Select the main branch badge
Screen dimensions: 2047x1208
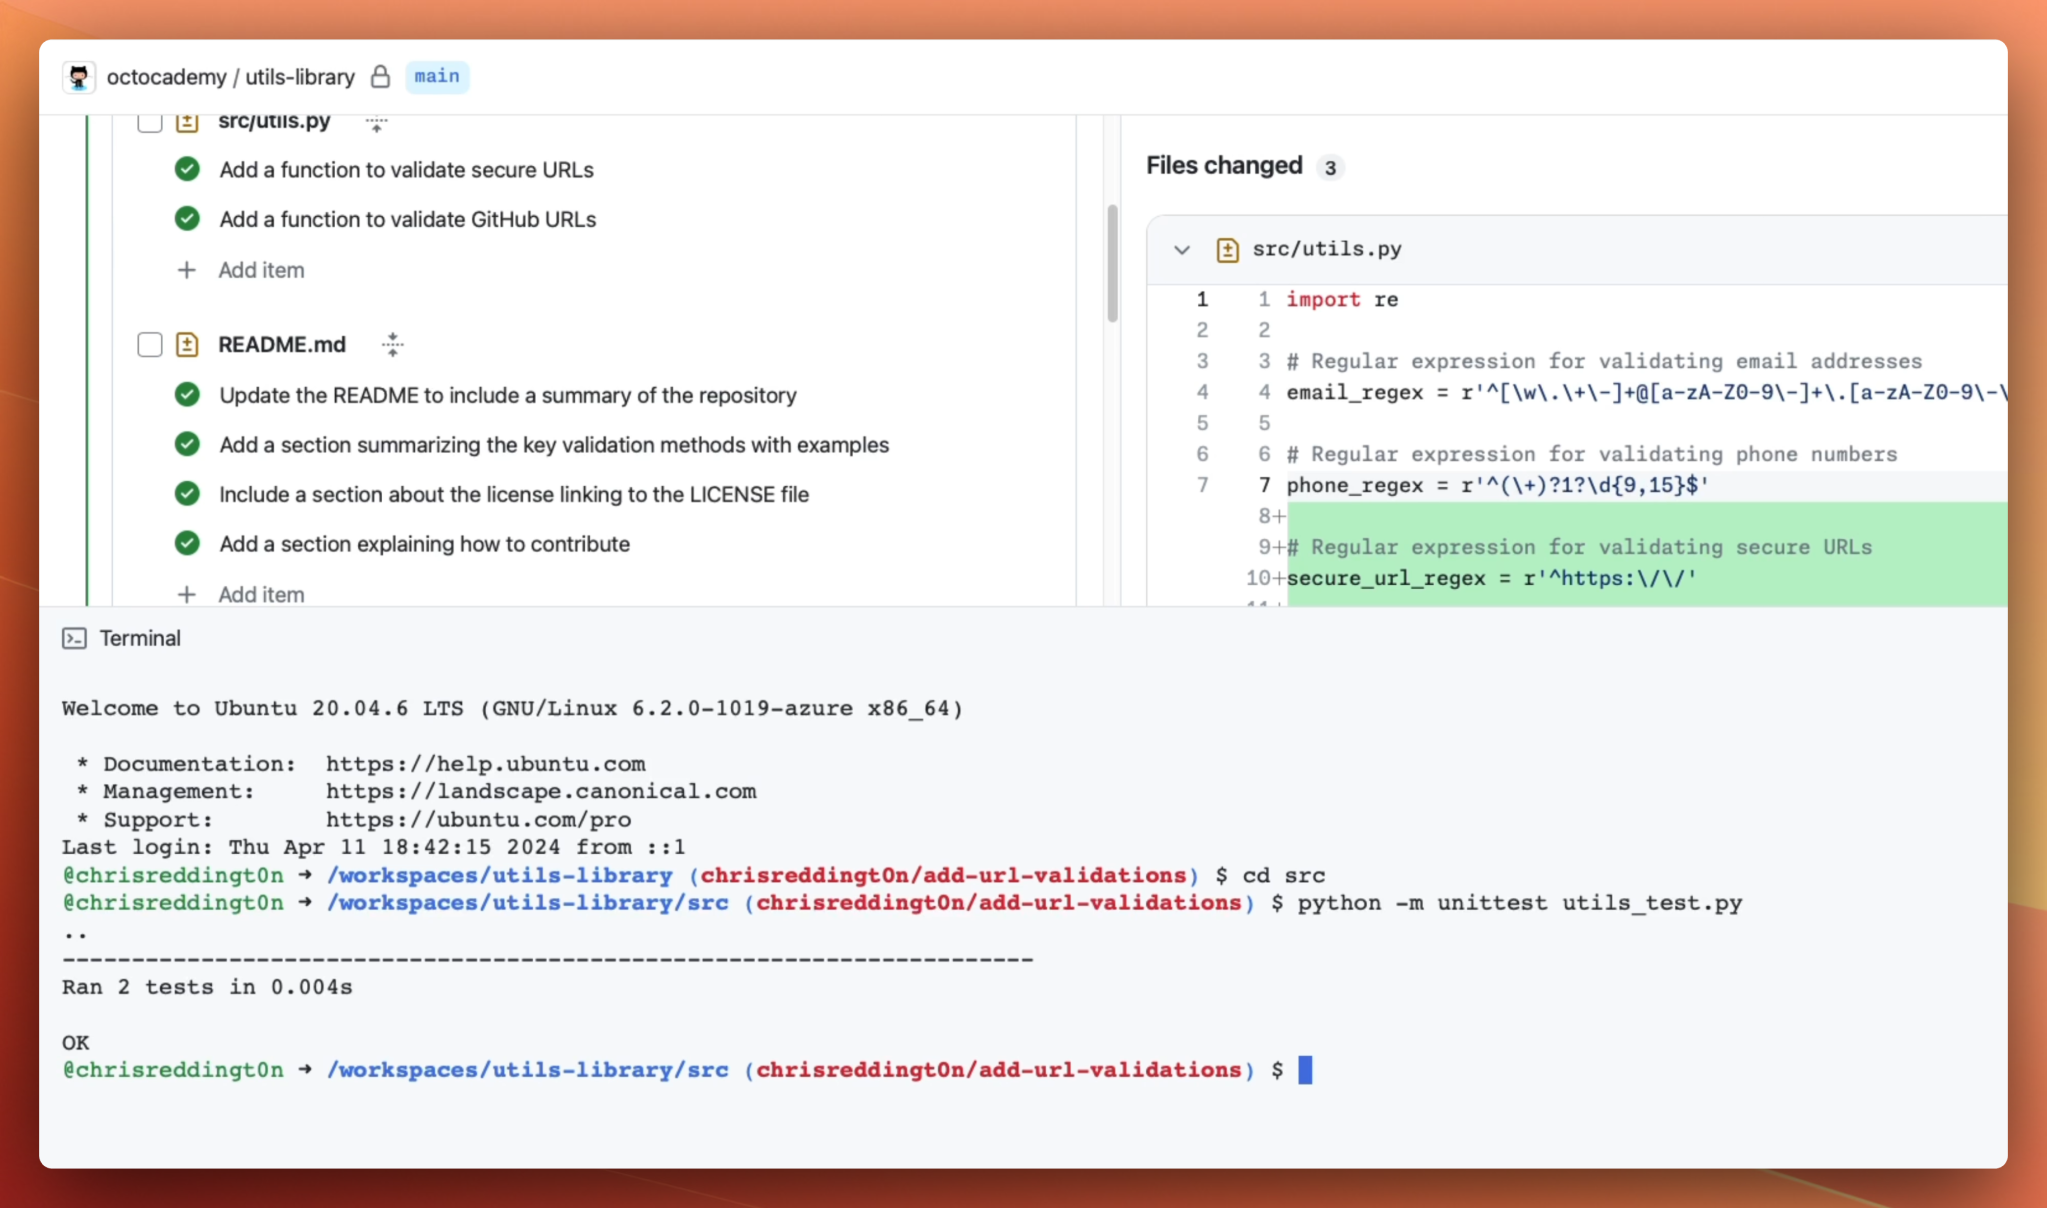437,76
